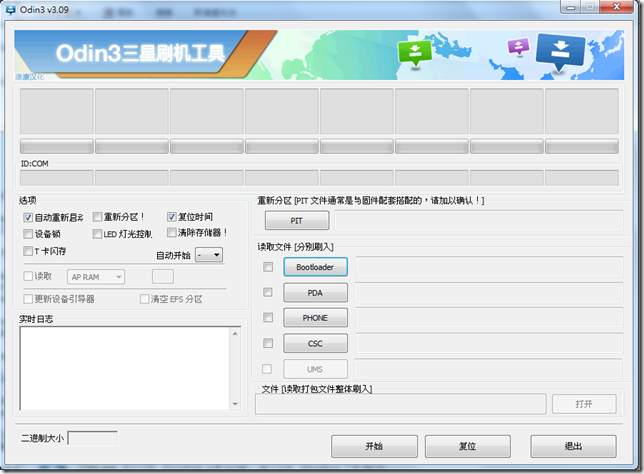Viewport: 644px width, 474px height.
Task: Click the log scrollbar up arrow
Action: (x=235, y=334)
